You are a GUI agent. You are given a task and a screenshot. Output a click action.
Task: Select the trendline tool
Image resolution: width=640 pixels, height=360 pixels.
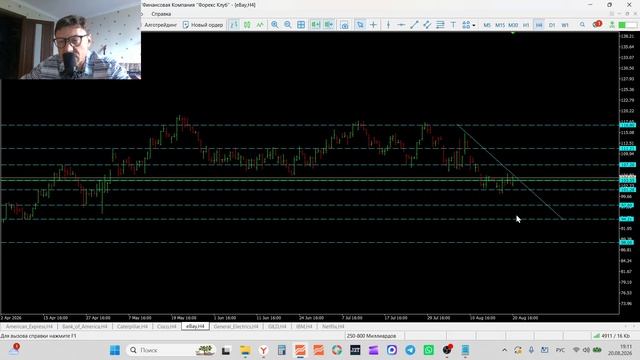(414, 25)
